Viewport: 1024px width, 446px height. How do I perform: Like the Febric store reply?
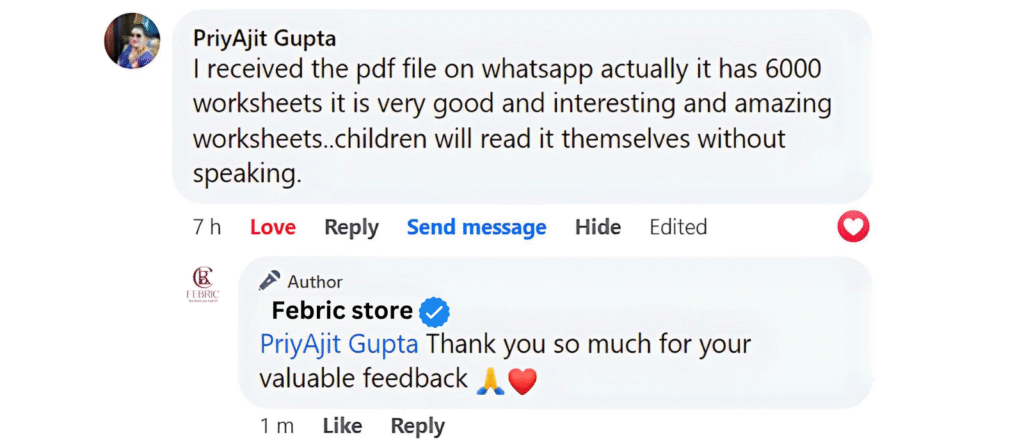pyautogui.click(x=342, y=426)
